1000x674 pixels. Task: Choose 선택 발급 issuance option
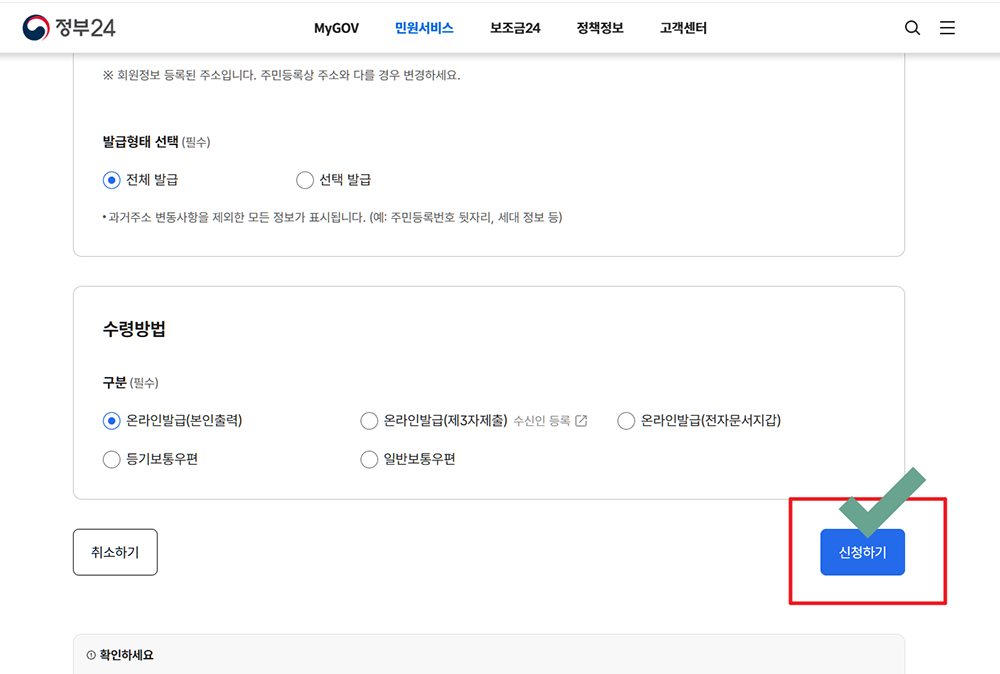click(x=305, y=180)
